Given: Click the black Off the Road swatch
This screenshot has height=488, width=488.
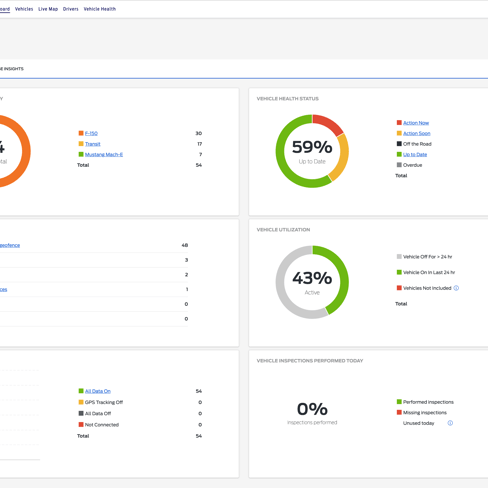Looking at the screenshot, I should [399, 144].
